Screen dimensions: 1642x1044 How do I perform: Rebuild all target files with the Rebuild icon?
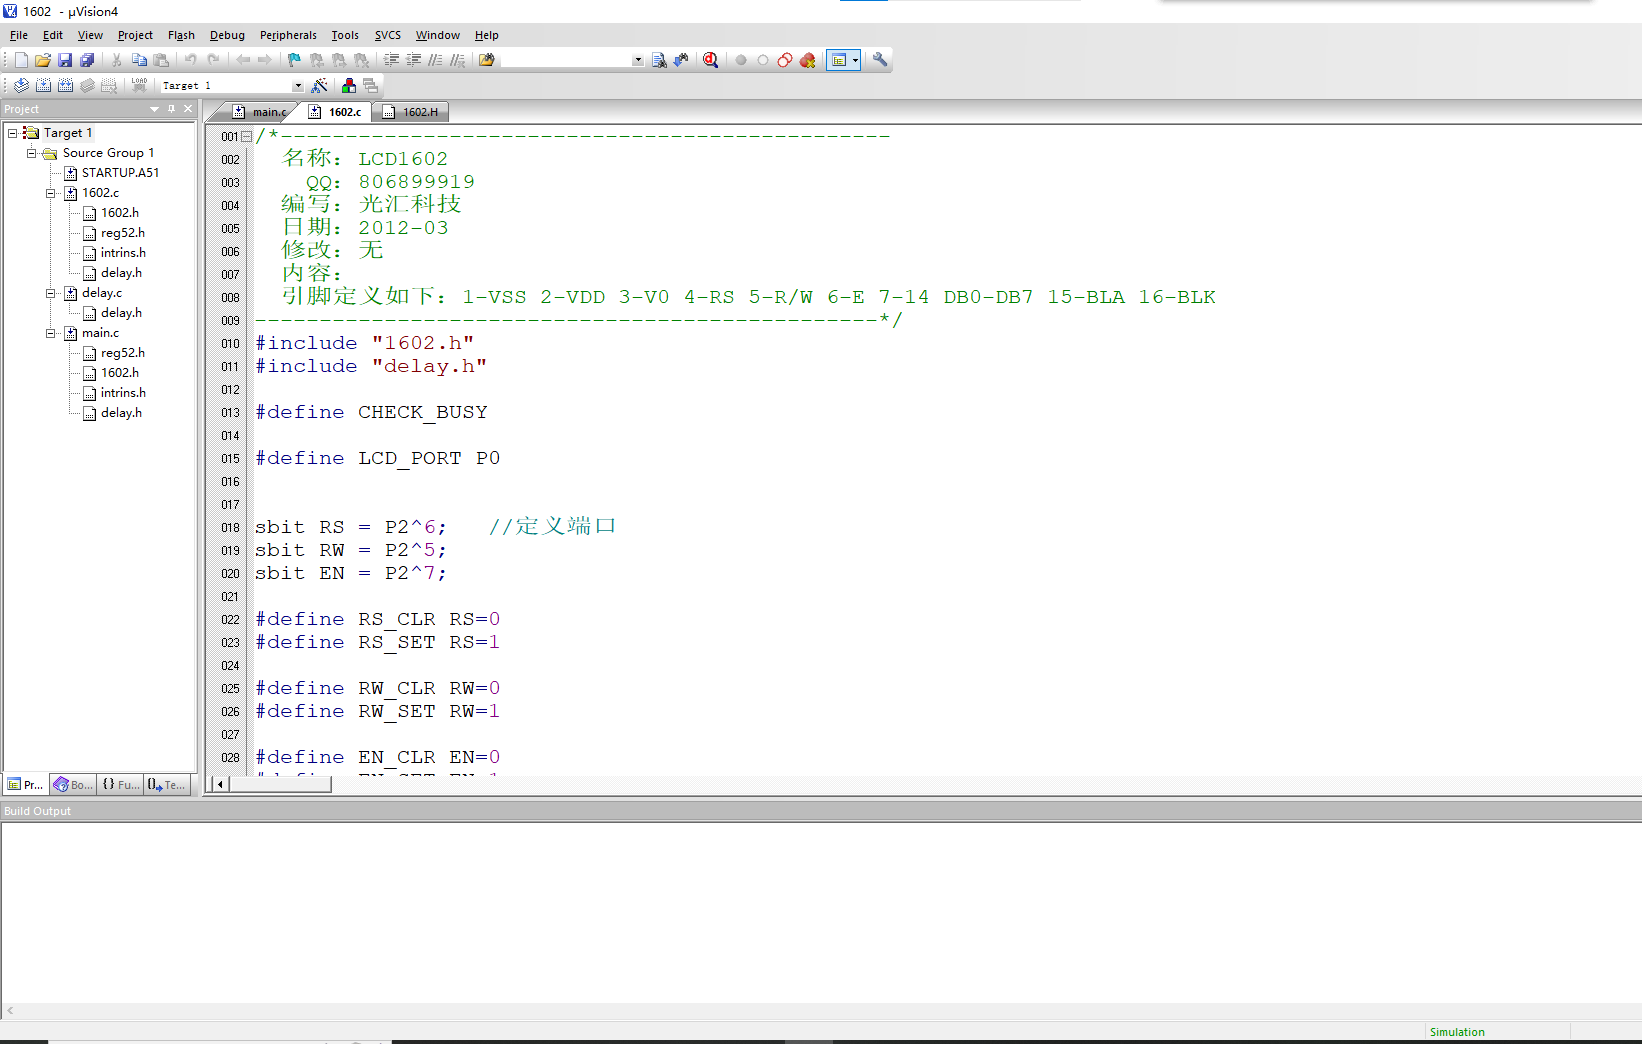point(65,85)
